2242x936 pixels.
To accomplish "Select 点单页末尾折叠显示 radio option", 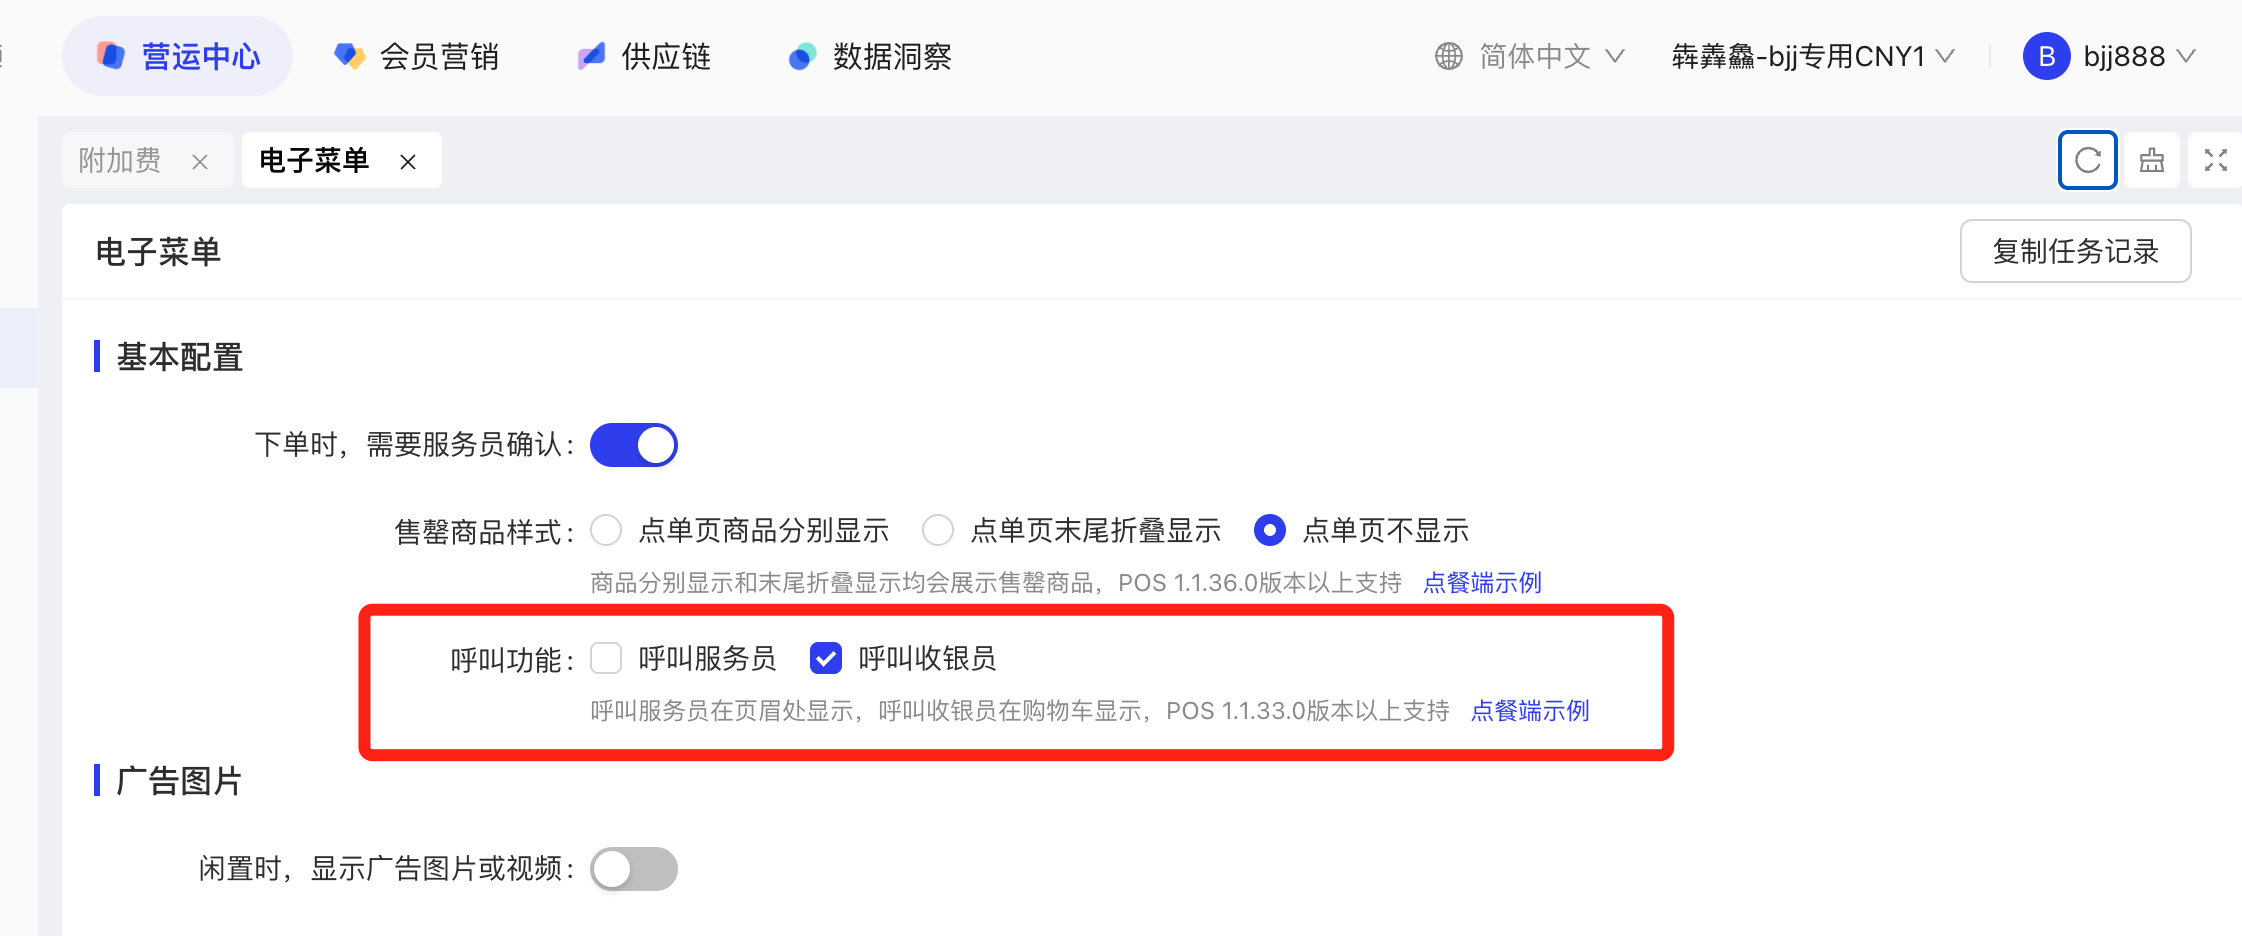I will [938, 530].
